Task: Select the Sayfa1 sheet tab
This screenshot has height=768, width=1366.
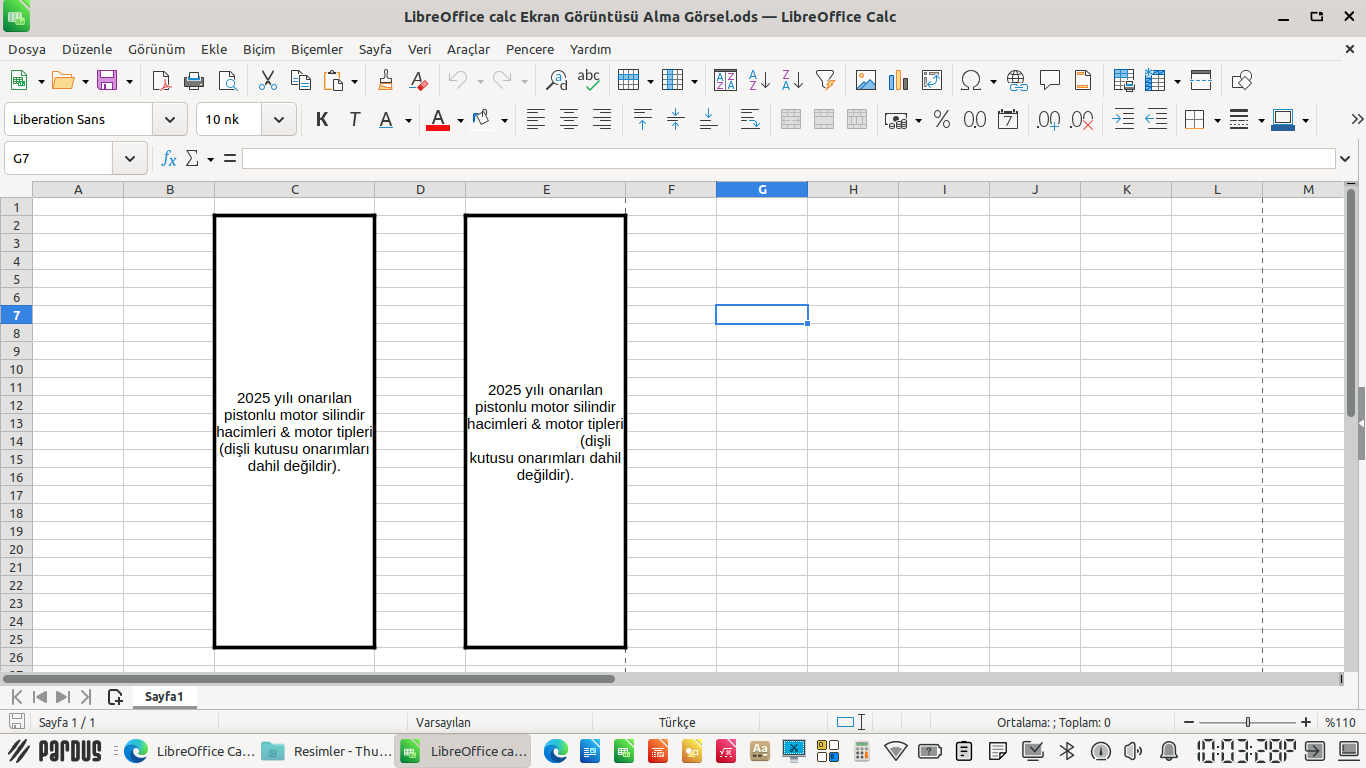Action: (x=164, y=697)
